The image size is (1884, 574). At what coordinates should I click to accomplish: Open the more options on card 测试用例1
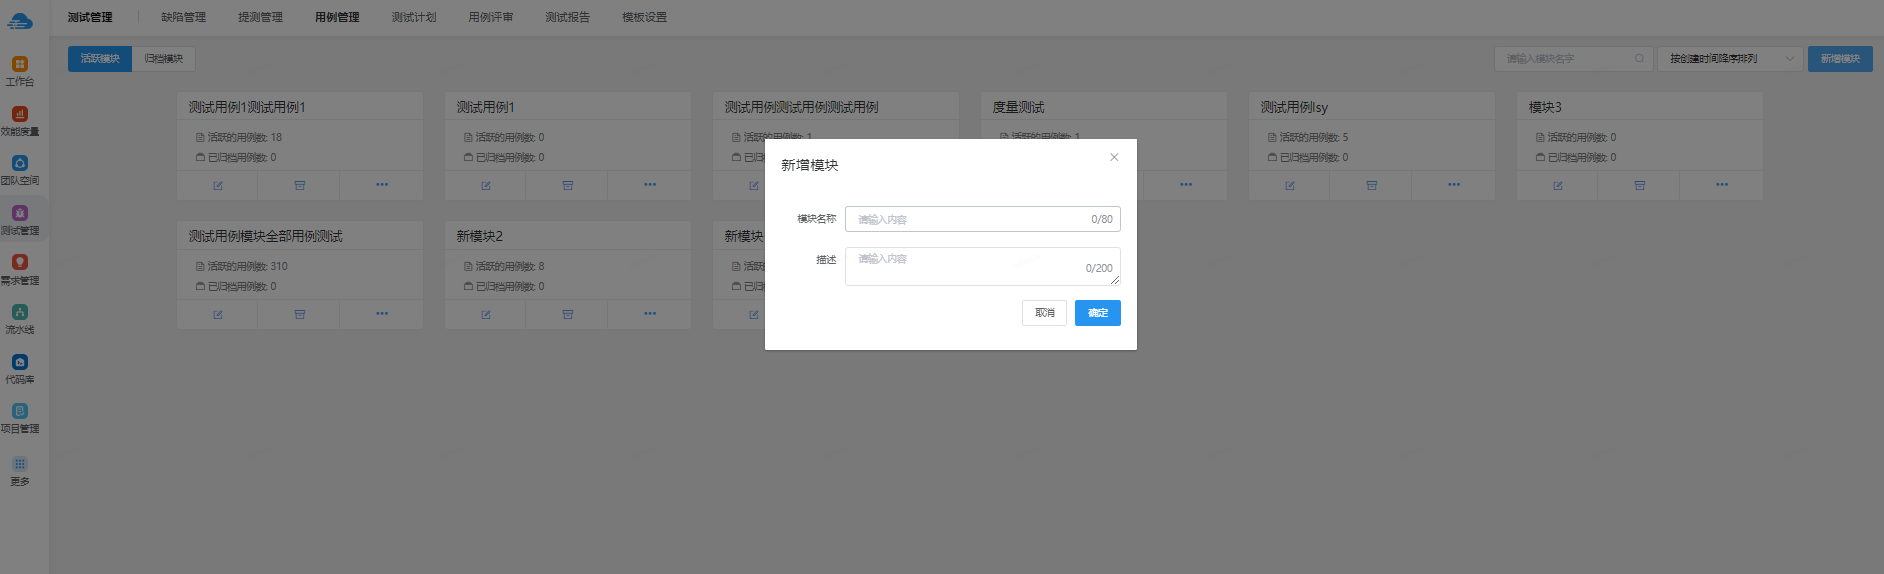click(x=650, y=185)
